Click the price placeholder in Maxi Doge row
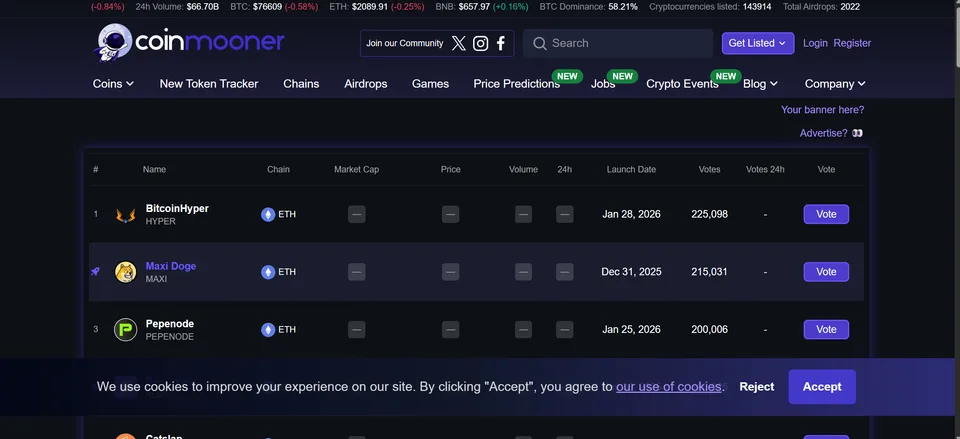Image resolution: width=960 pixels, height=439 pixels. 450,272
